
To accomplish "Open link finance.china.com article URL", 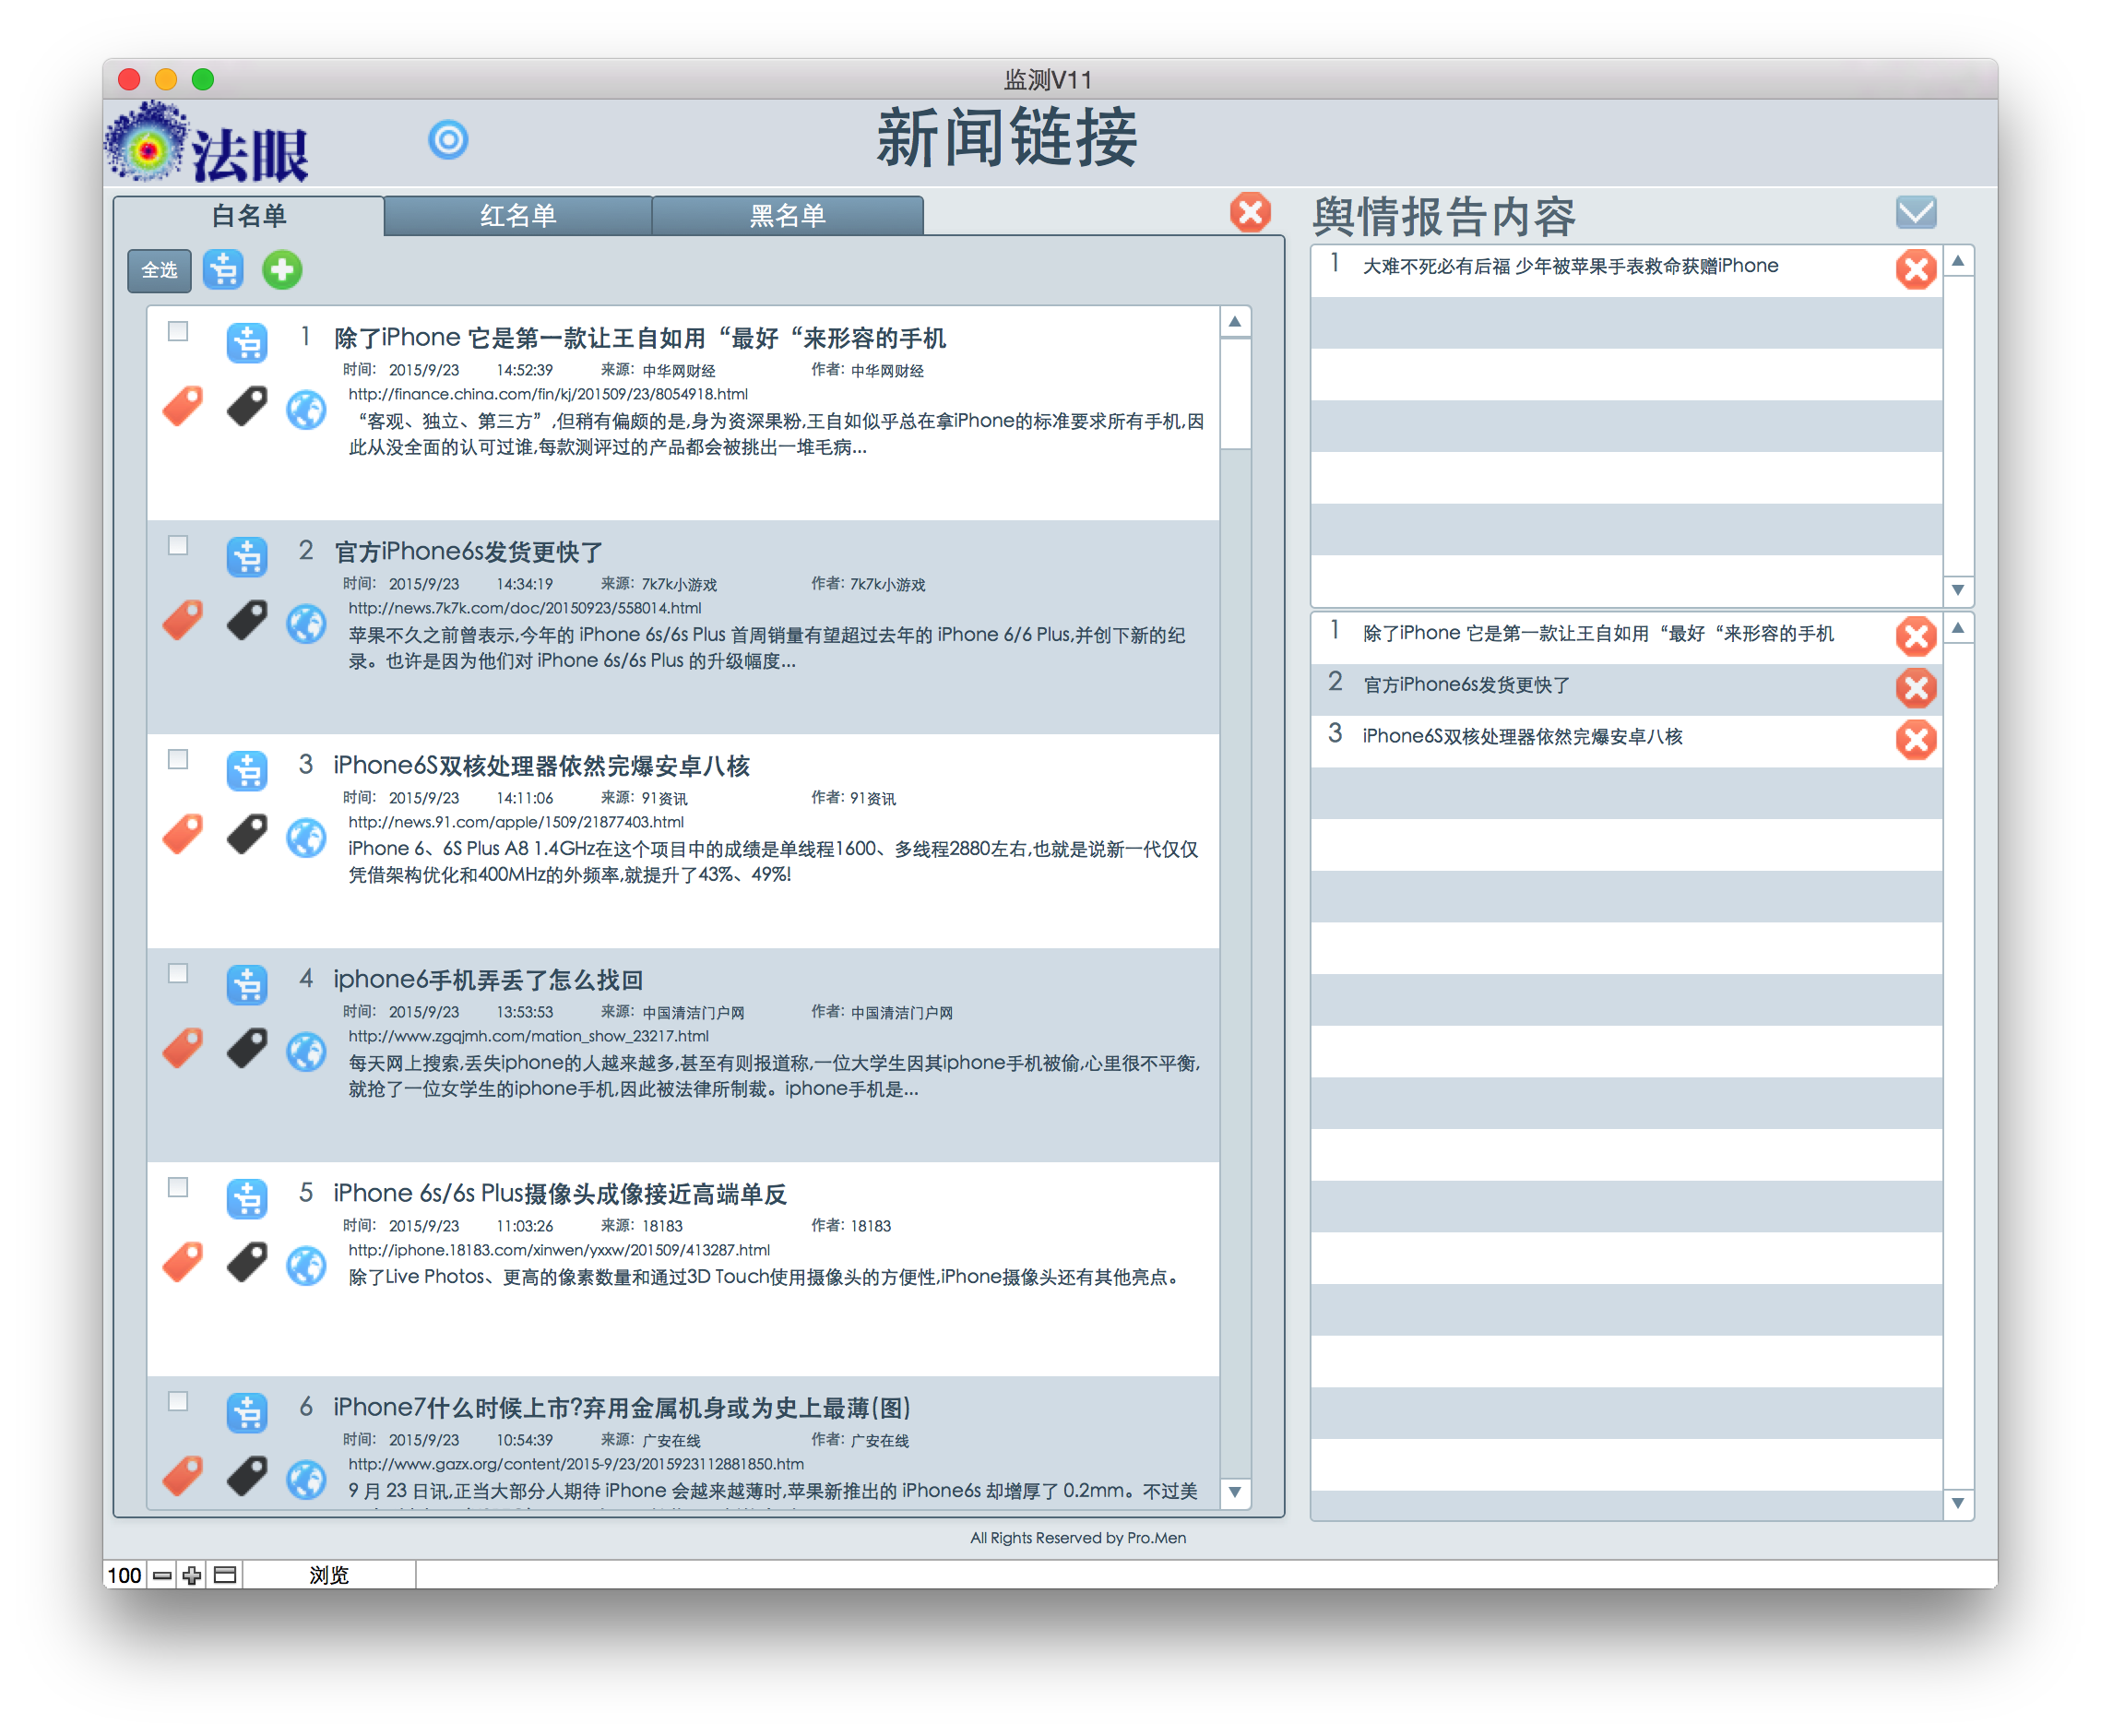I will (548, 394).
